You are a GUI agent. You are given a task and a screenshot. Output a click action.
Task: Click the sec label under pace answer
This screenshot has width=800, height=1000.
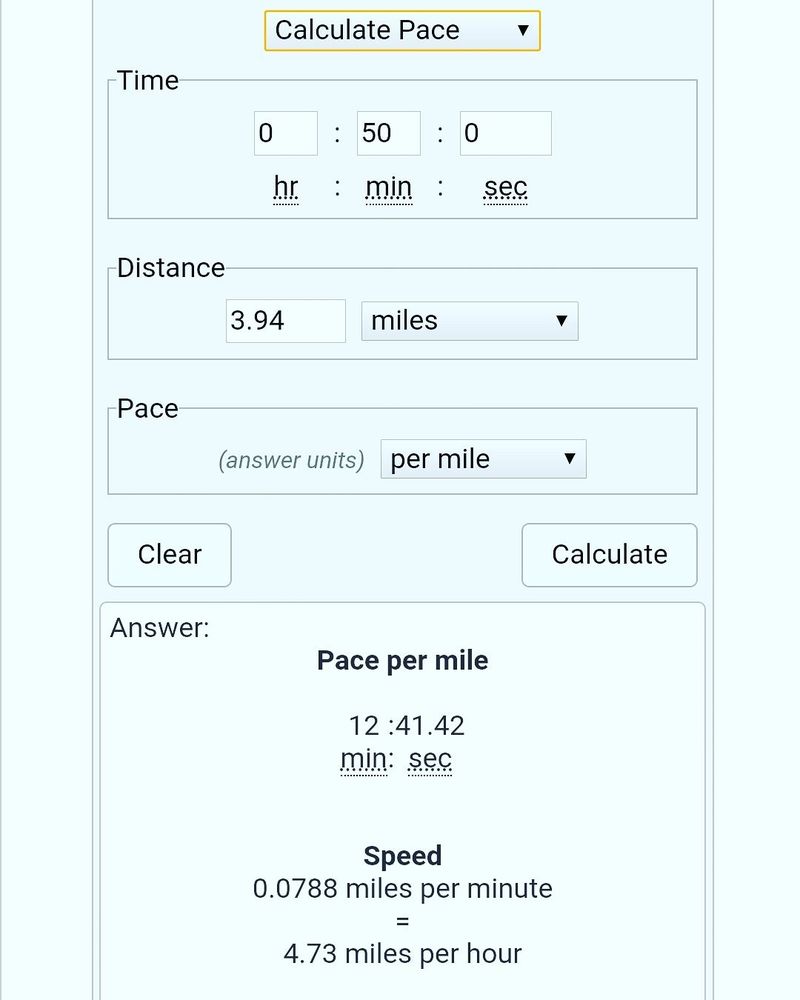tap(430, 760)
